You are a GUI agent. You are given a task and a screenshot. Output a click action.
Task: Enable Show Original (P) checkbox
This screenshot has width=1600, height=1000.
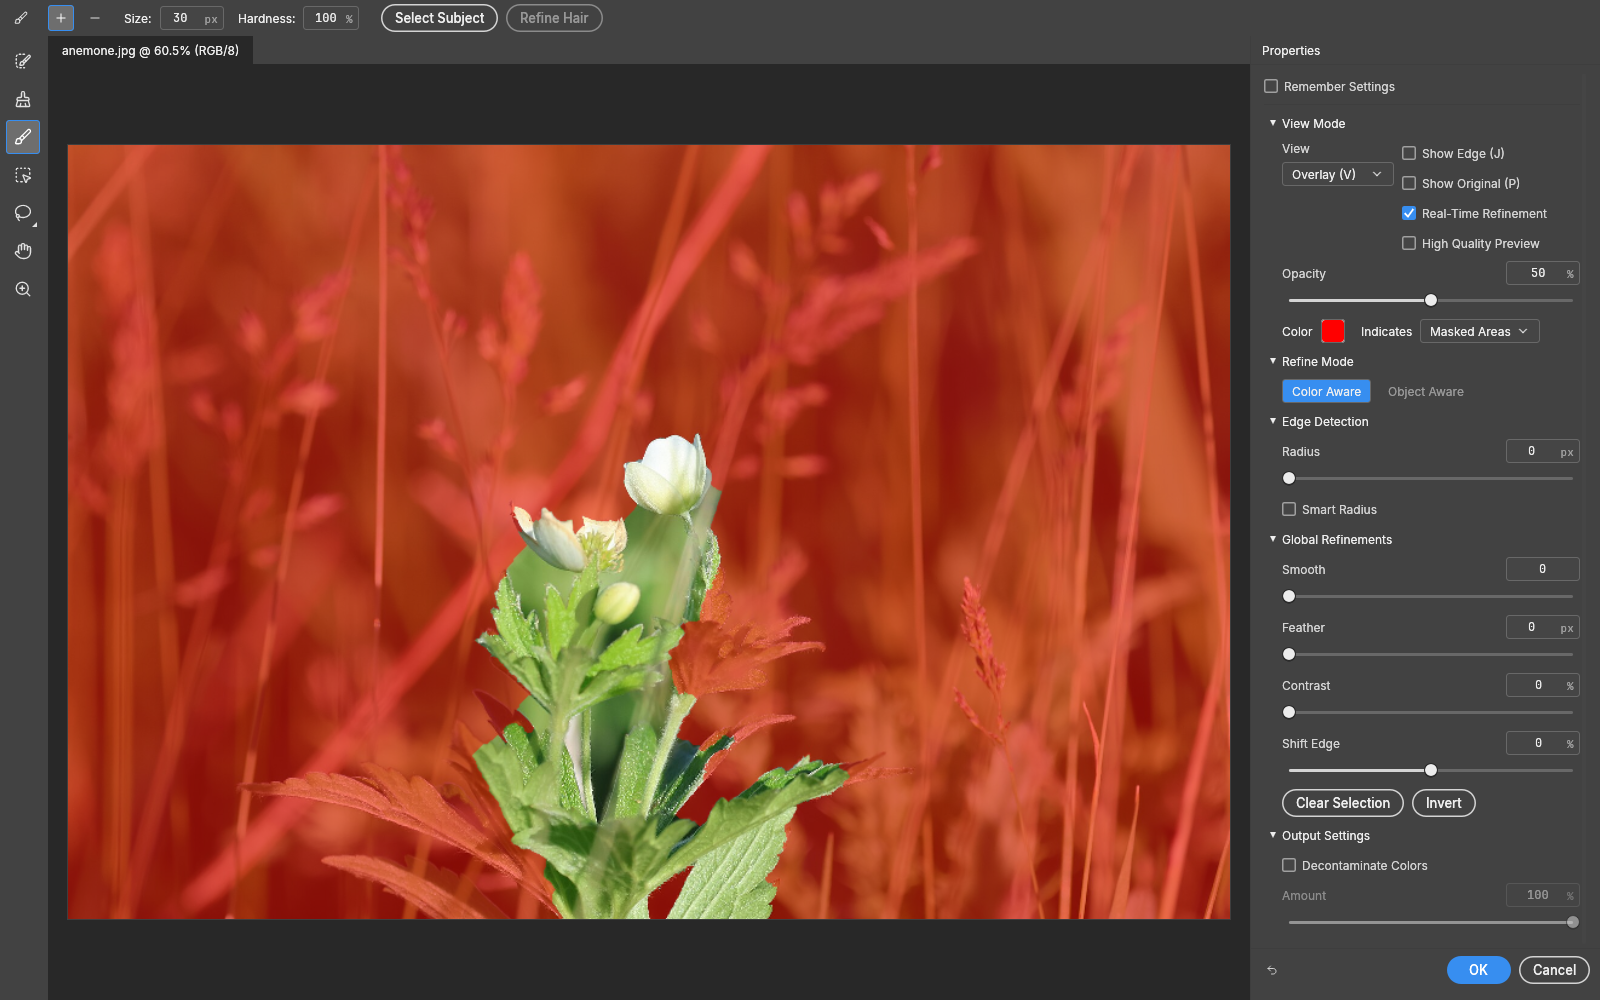pos(1409,183)
